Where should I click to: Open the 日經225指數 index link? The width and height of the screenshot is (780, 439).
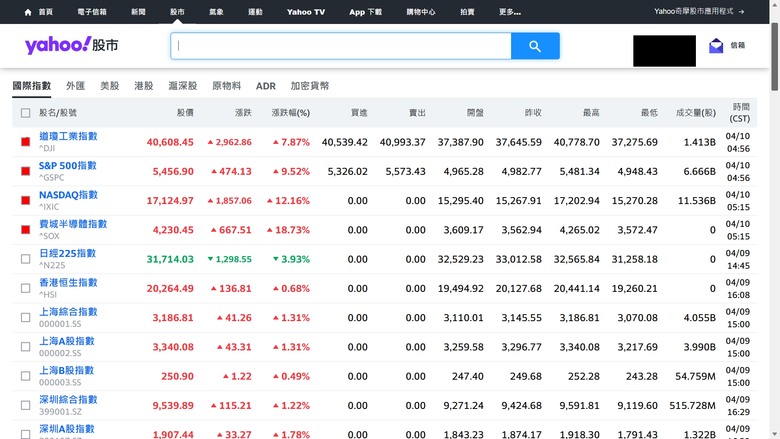coord(67,254)
